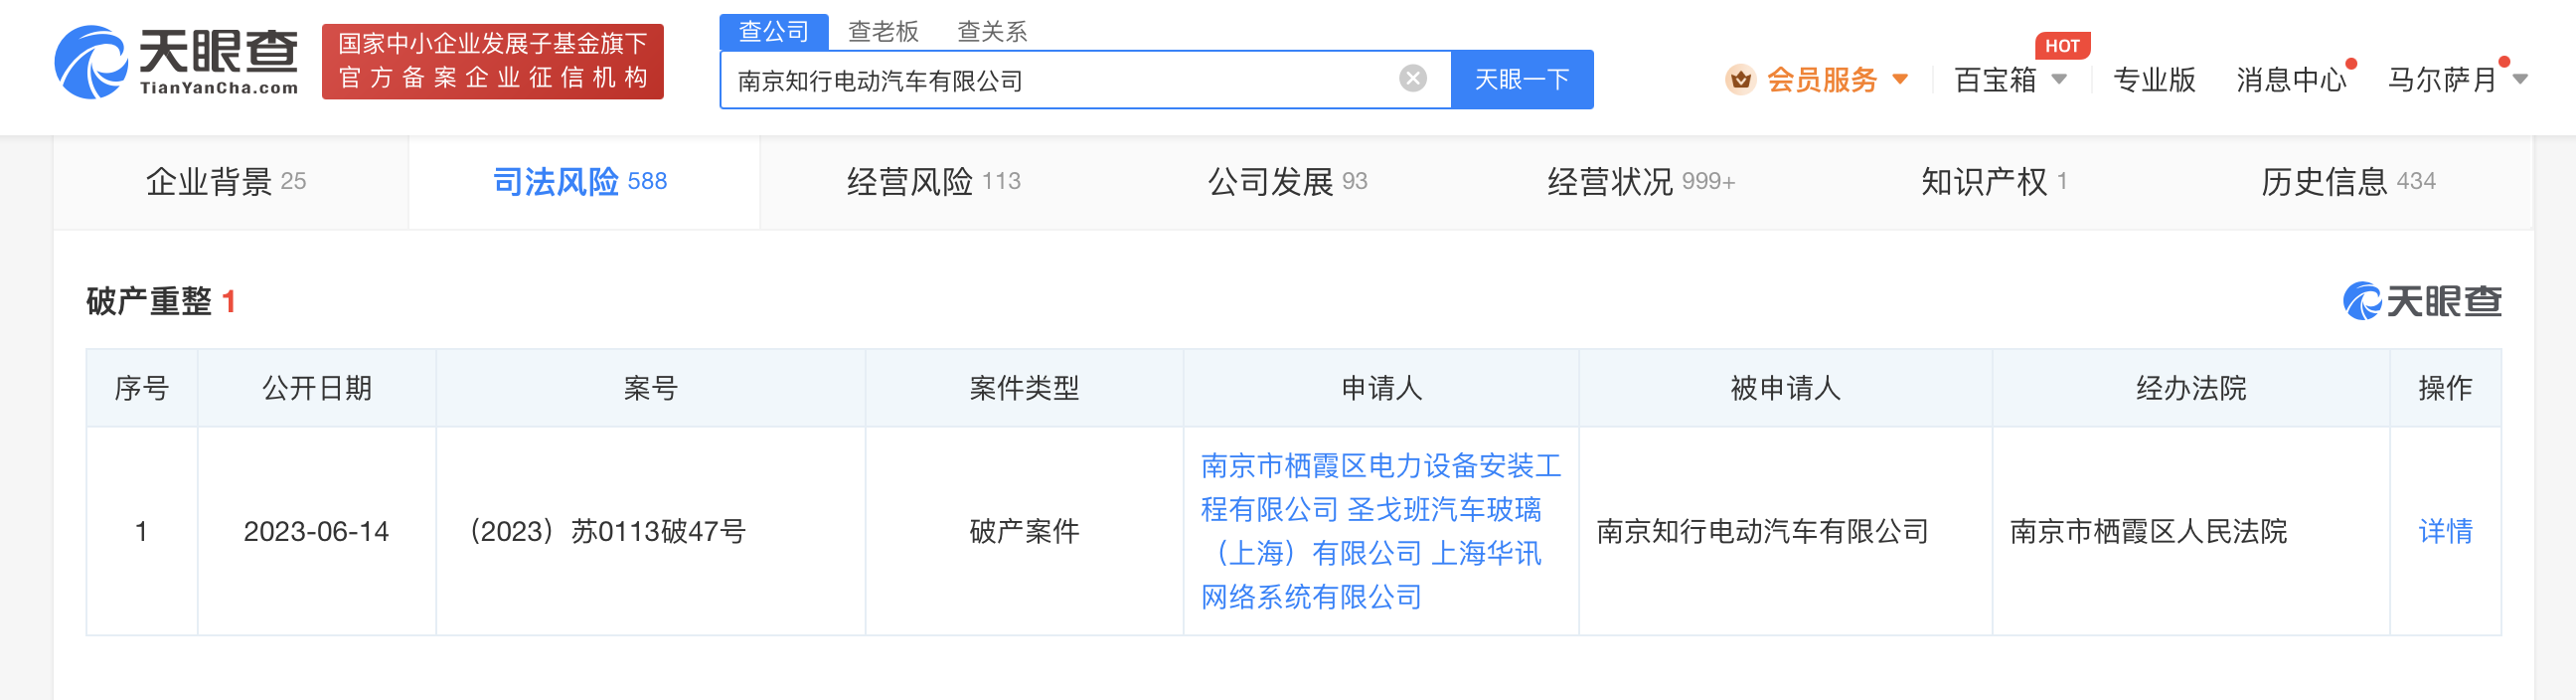Open 会员服务 membership link
Screen dimensions: 2576x700
click(x=1822, y=80)
